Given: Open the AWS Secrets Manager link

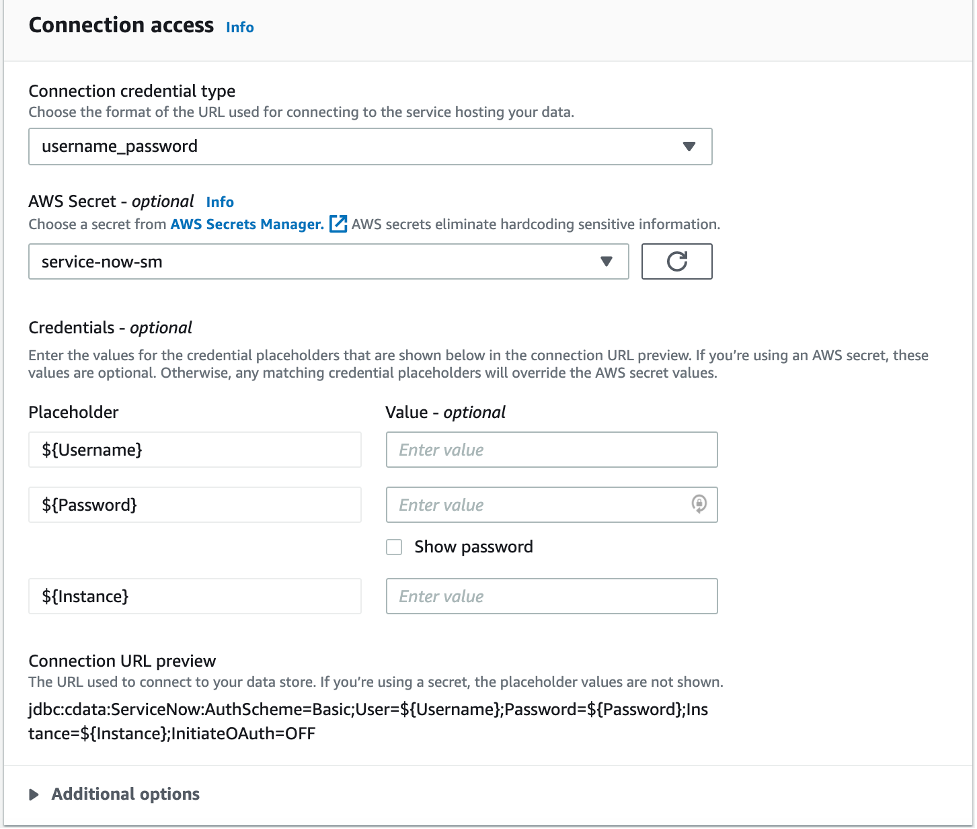Looking at the screenshot, I should (247, 224).
